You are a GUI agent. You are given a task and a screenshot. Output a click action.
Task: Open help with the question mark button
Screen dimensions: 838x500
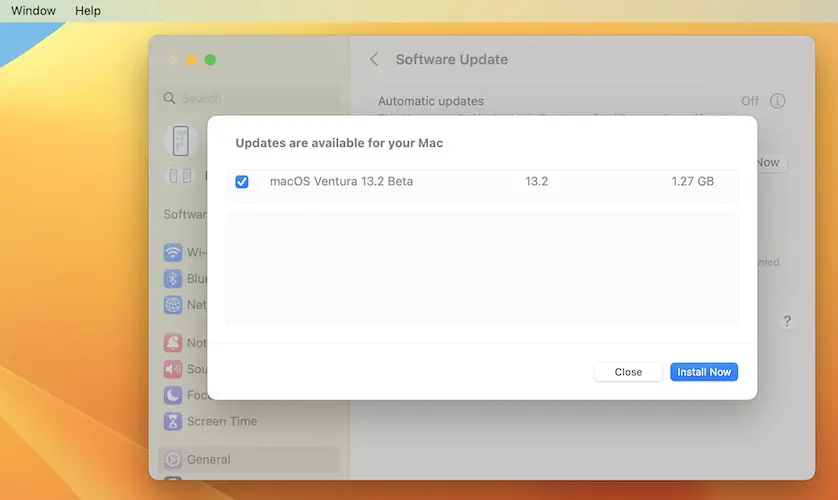[787, 321]
